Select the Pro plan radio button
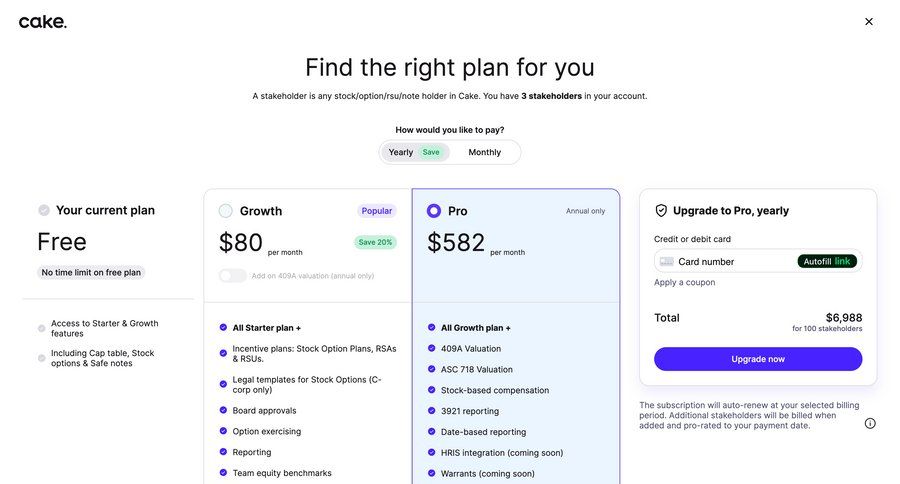 pos(434,211)
